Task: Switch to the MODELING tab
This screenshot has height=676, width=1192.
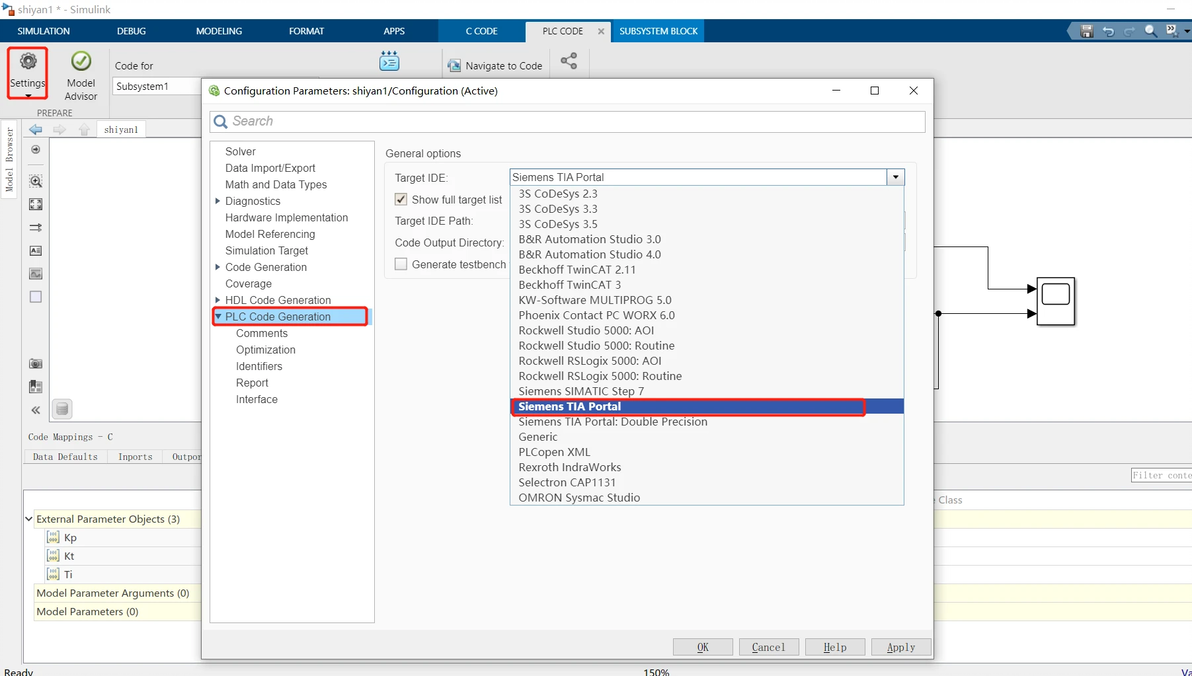Action: tap(219, 31)
